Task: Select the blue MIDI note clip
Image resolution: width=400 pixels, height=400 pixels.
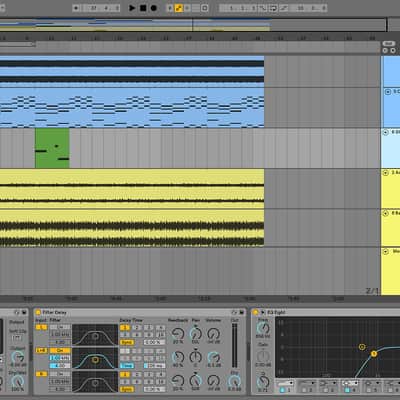Action: click(x=132, y=108)
